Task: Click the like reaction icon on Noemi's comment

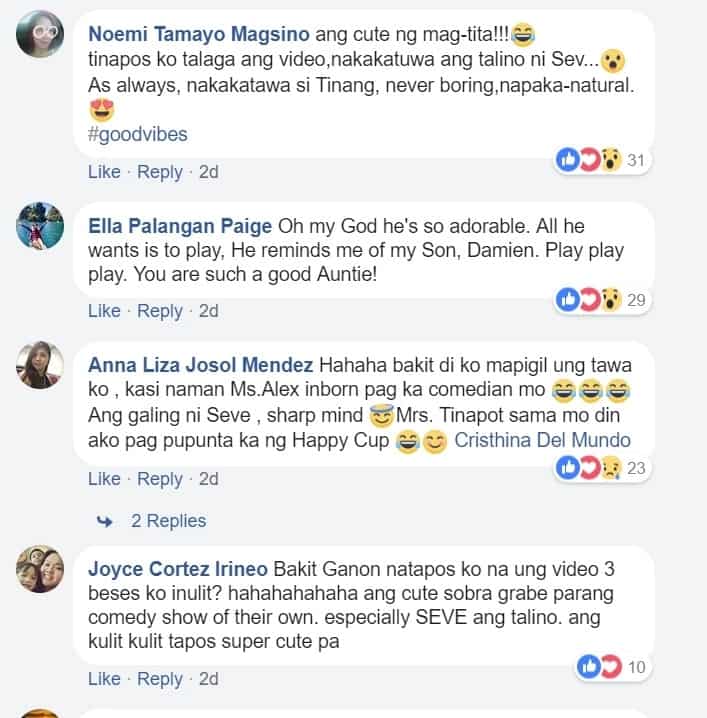Action: coord(568,160)
